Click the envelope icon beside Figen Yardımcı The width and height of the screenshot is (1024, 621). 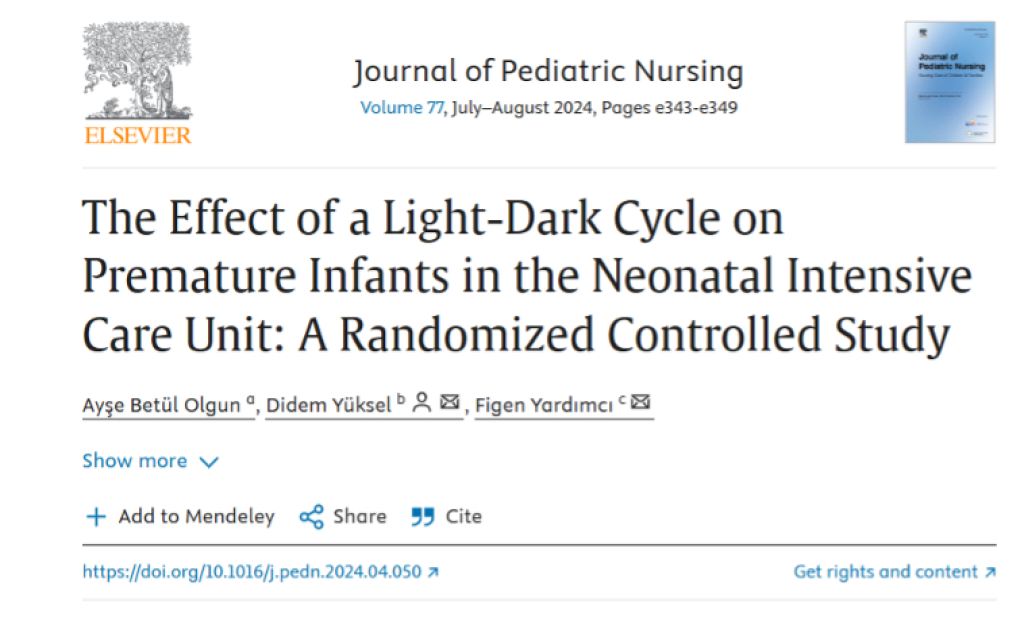[x=640, y=403]
